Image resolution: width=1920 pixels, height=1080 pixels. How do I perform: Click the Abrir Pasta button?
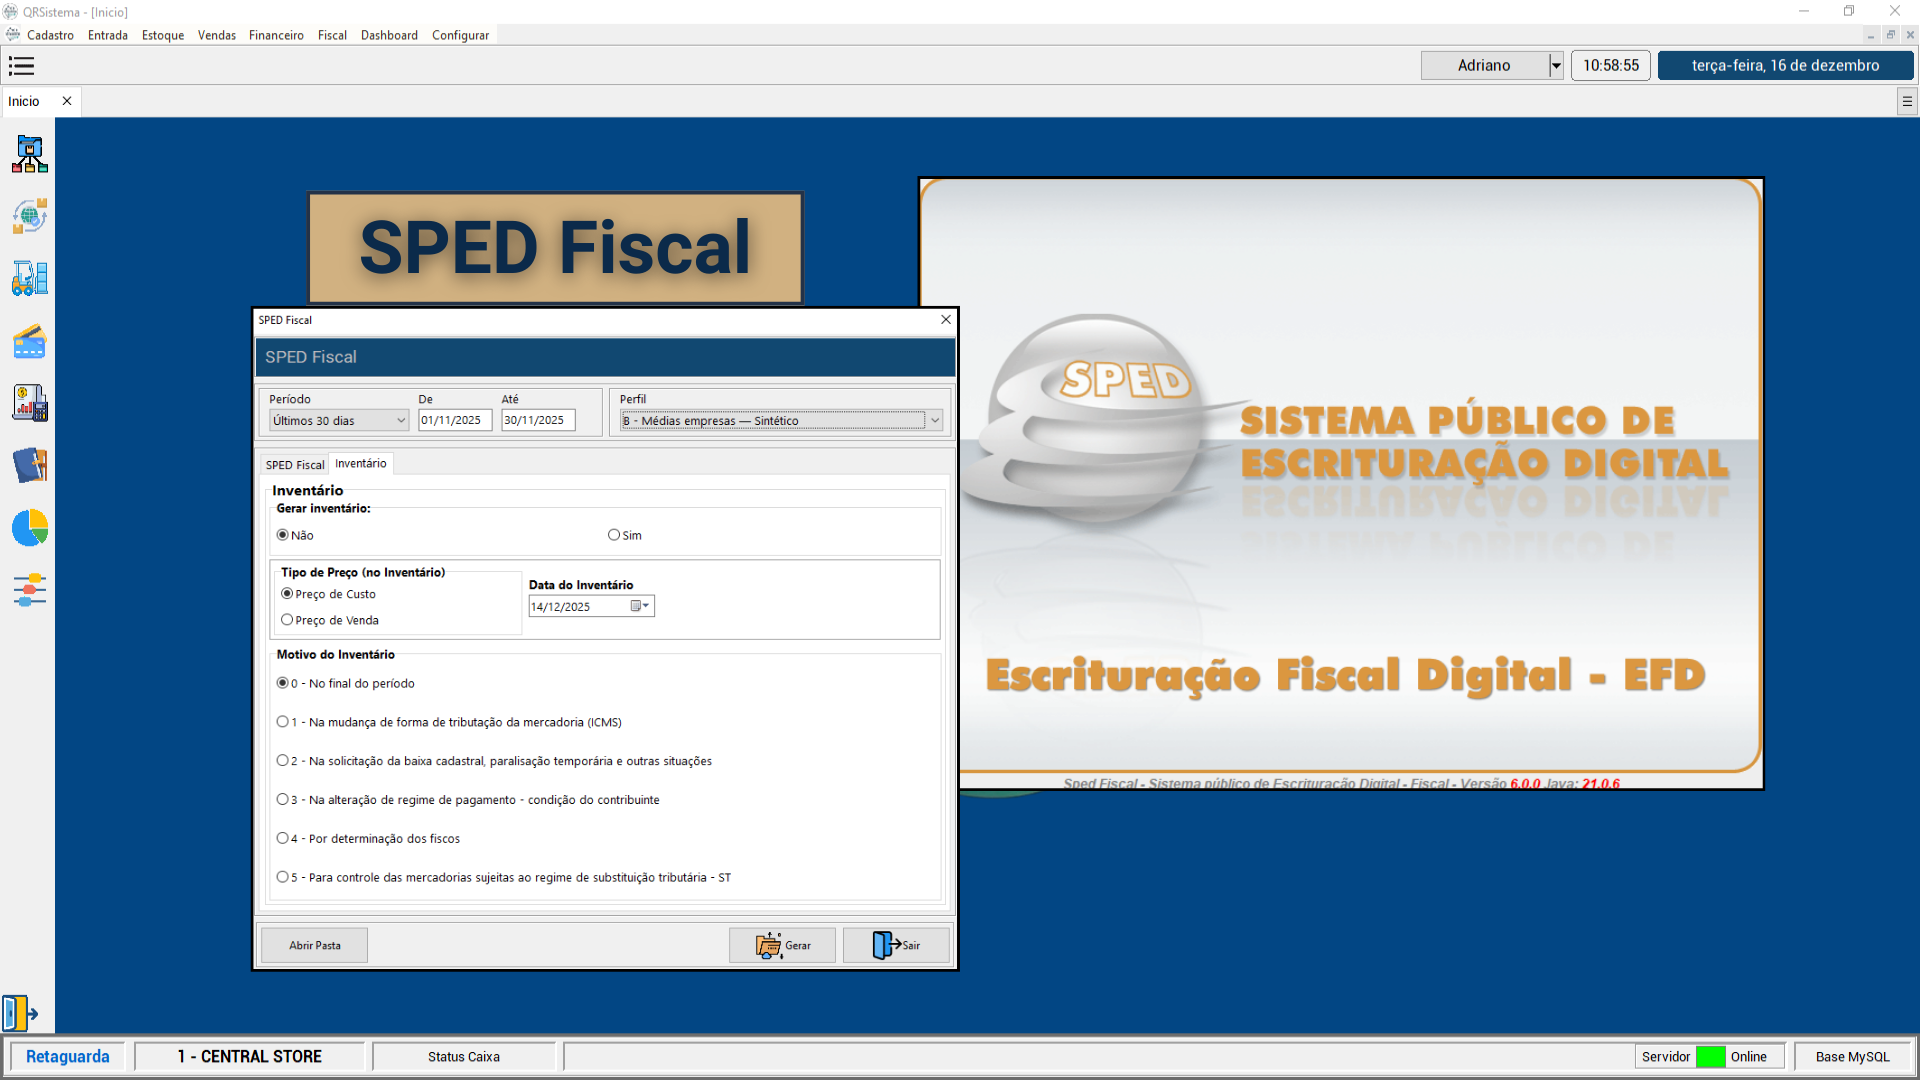tap(313, 945)
